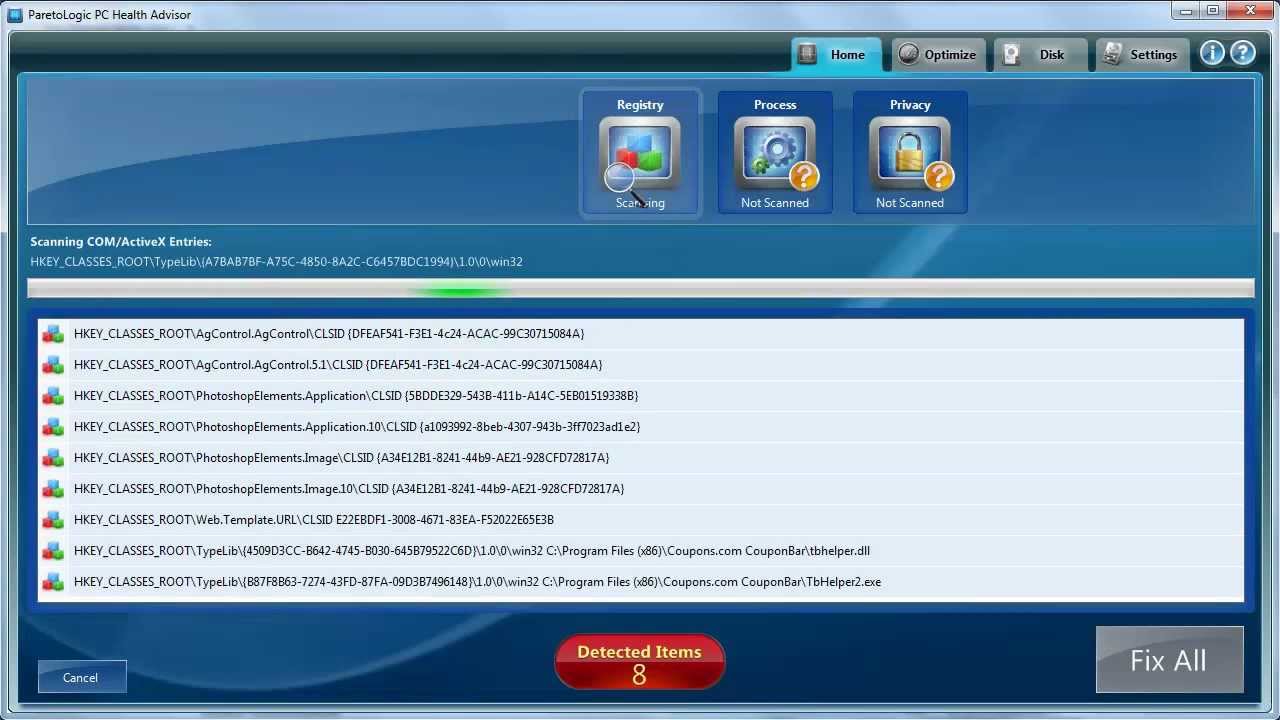Click registry icon beside PhotoshopElements.Image\CLSID entry

pos(53,458)
